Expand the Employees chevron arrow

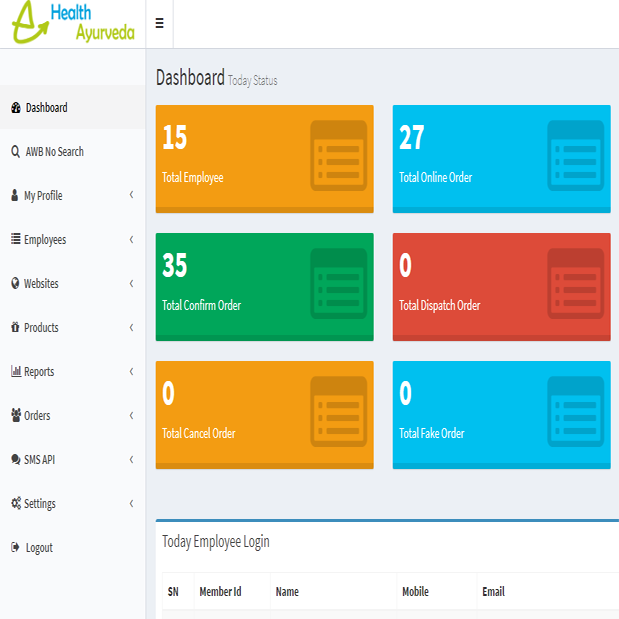pyautogui.click(x=131, y=240)
